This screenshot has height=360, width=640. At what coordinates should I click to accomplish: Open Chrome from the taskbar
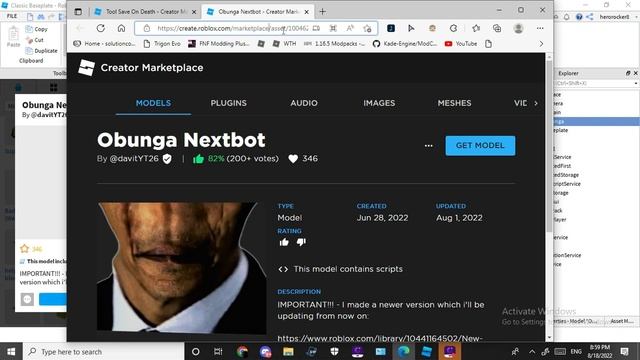click(x=242, y=351)
